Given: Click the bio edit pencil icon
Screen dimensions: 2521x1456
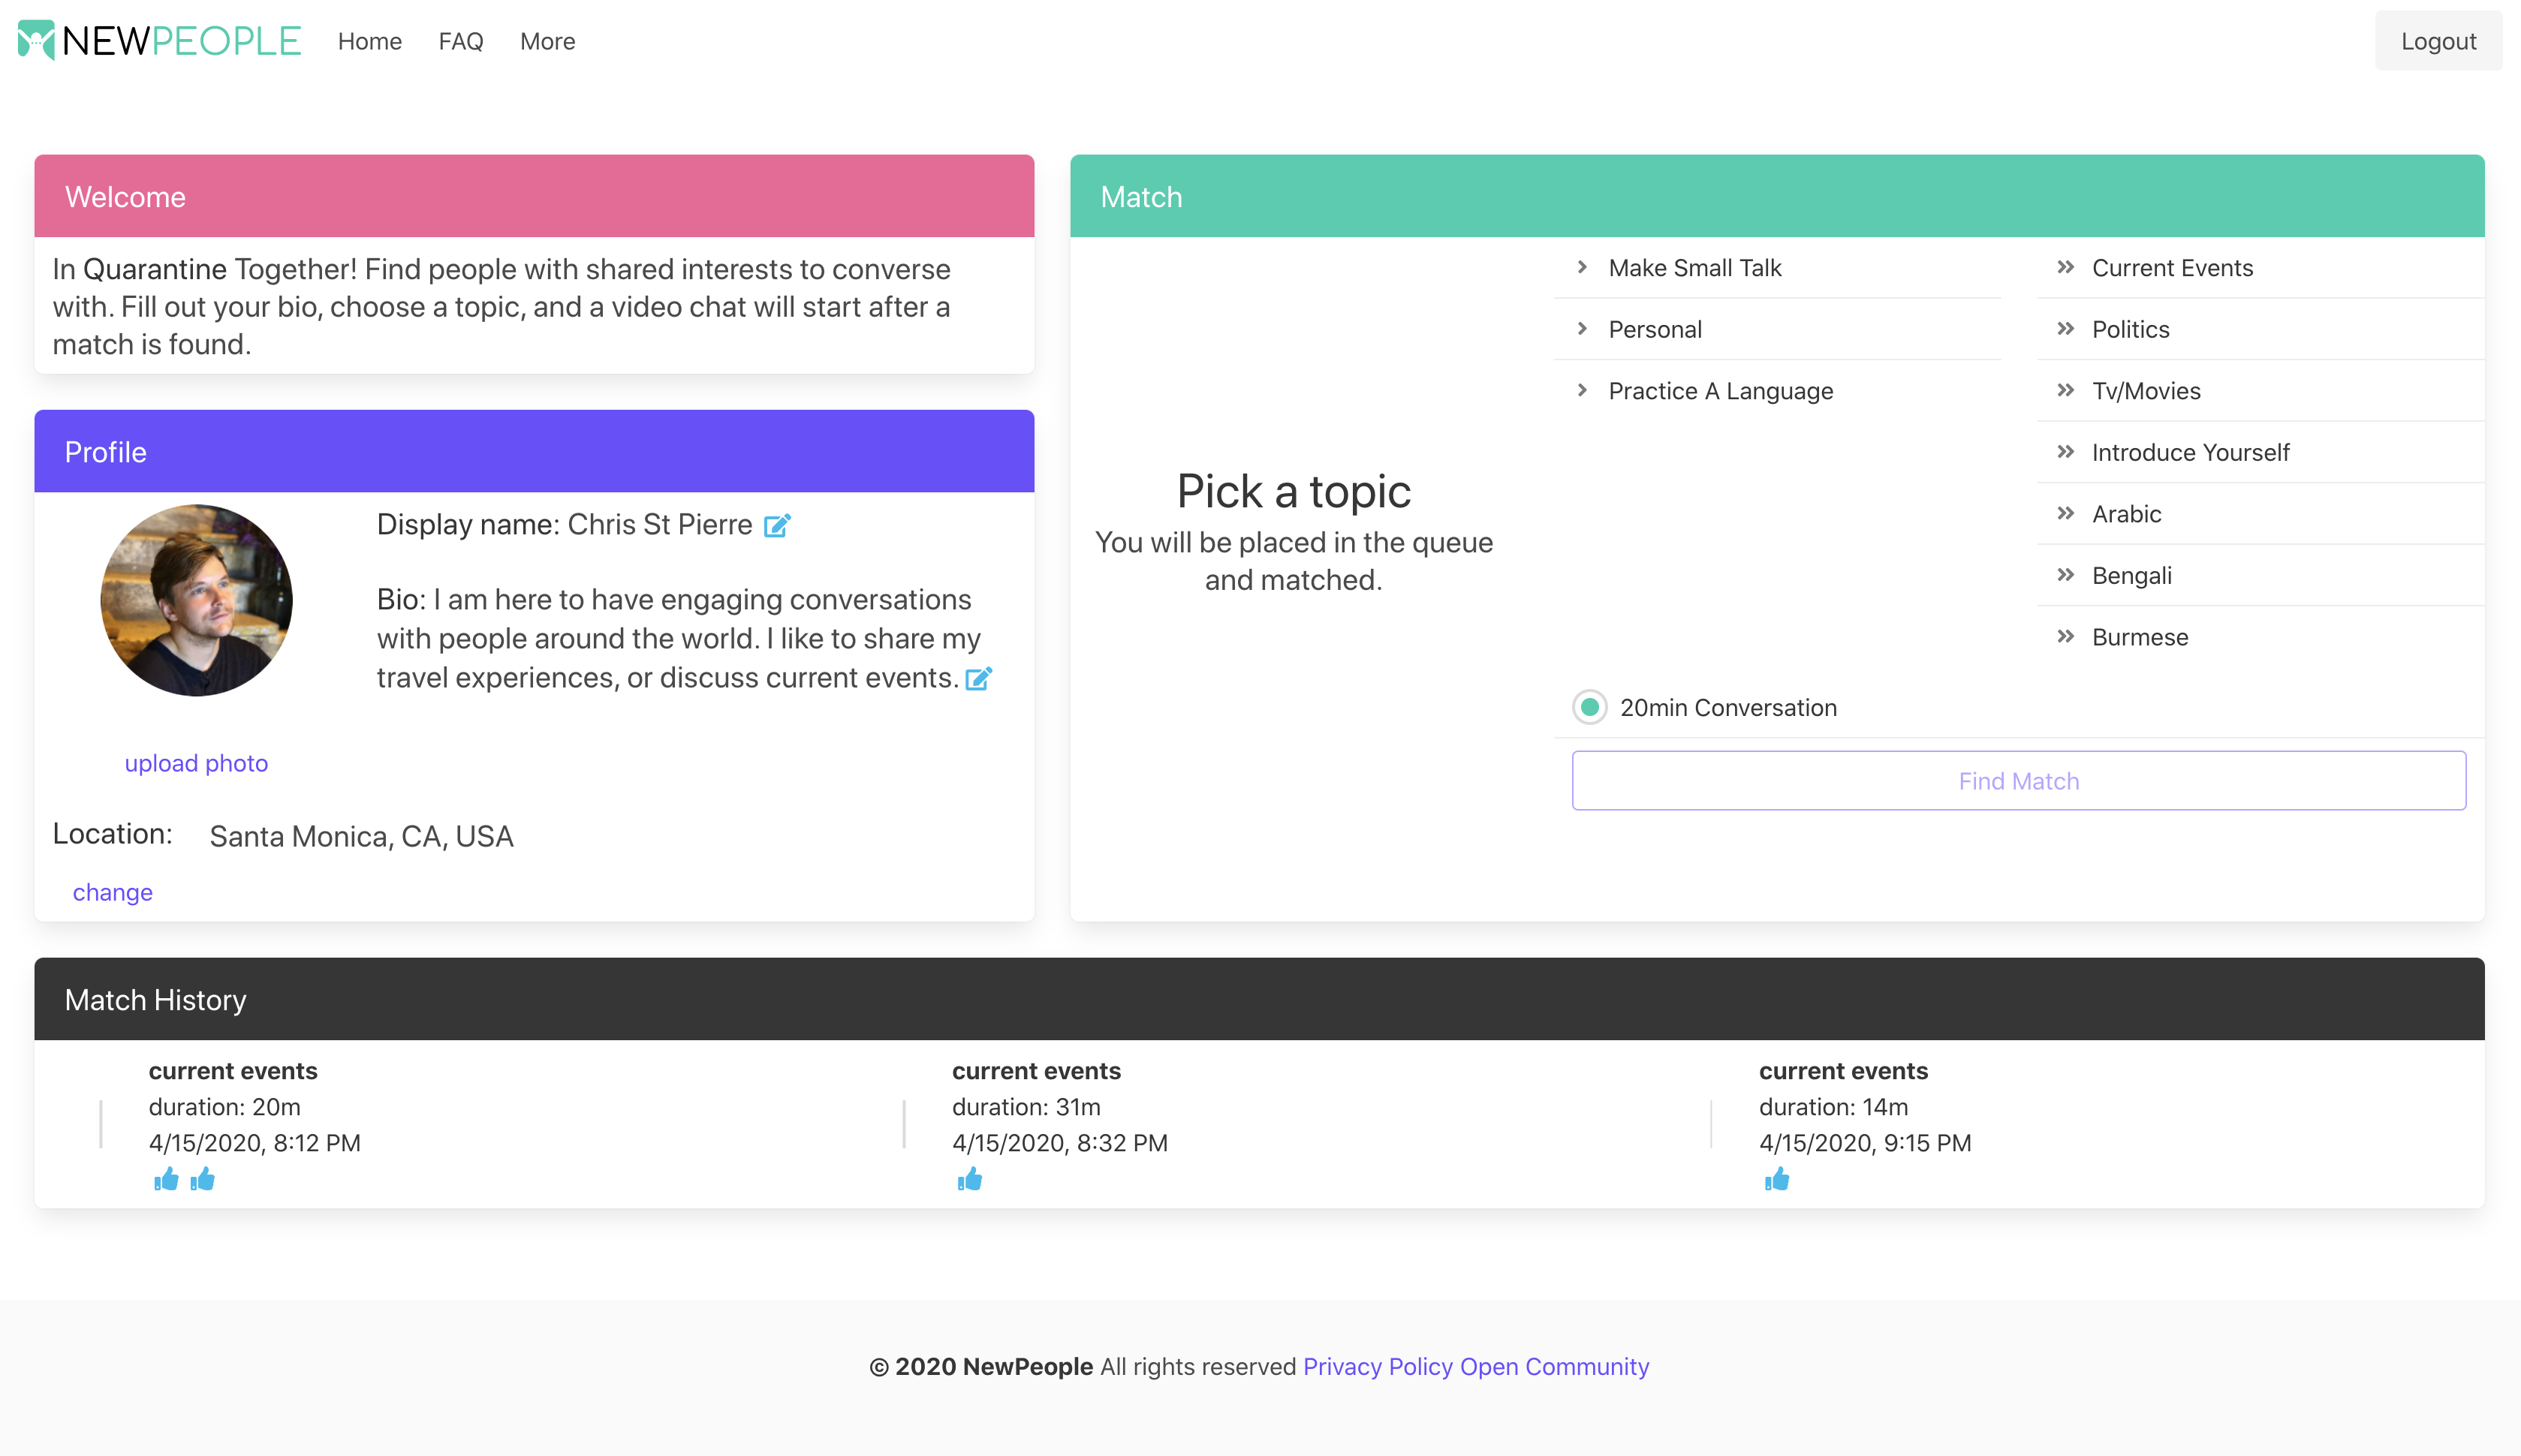Looking at the screenshot, I should tap(978, 679).
